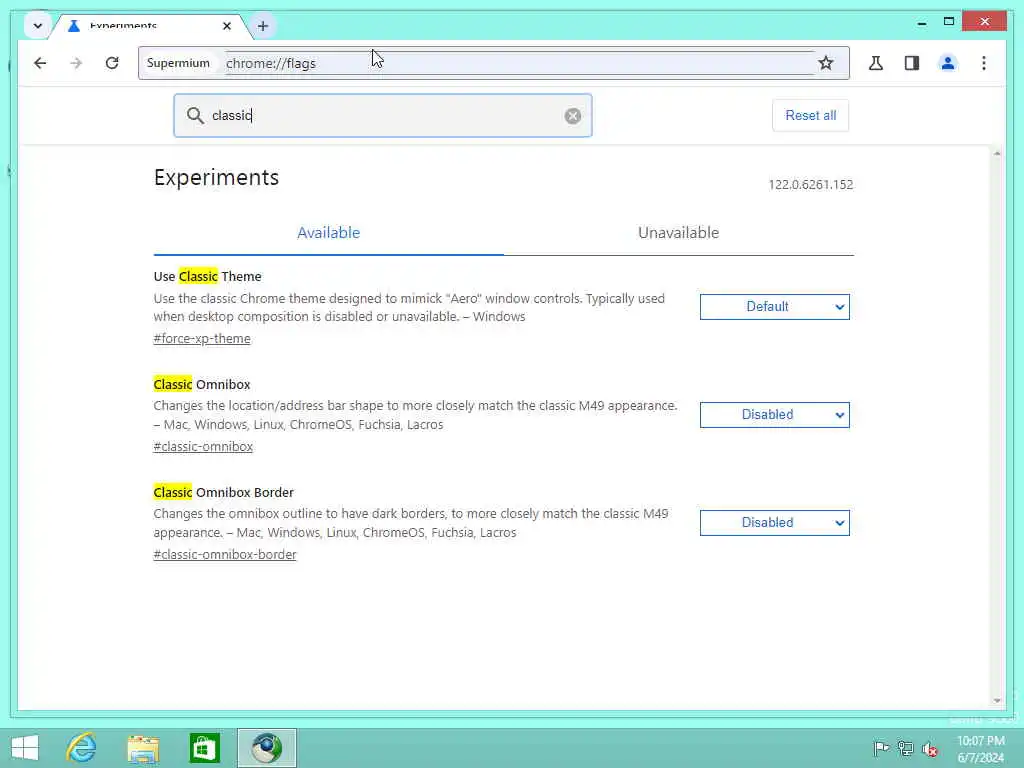
Task: Click the Classic Omnibox heading
Action: (x=202, y=384)
